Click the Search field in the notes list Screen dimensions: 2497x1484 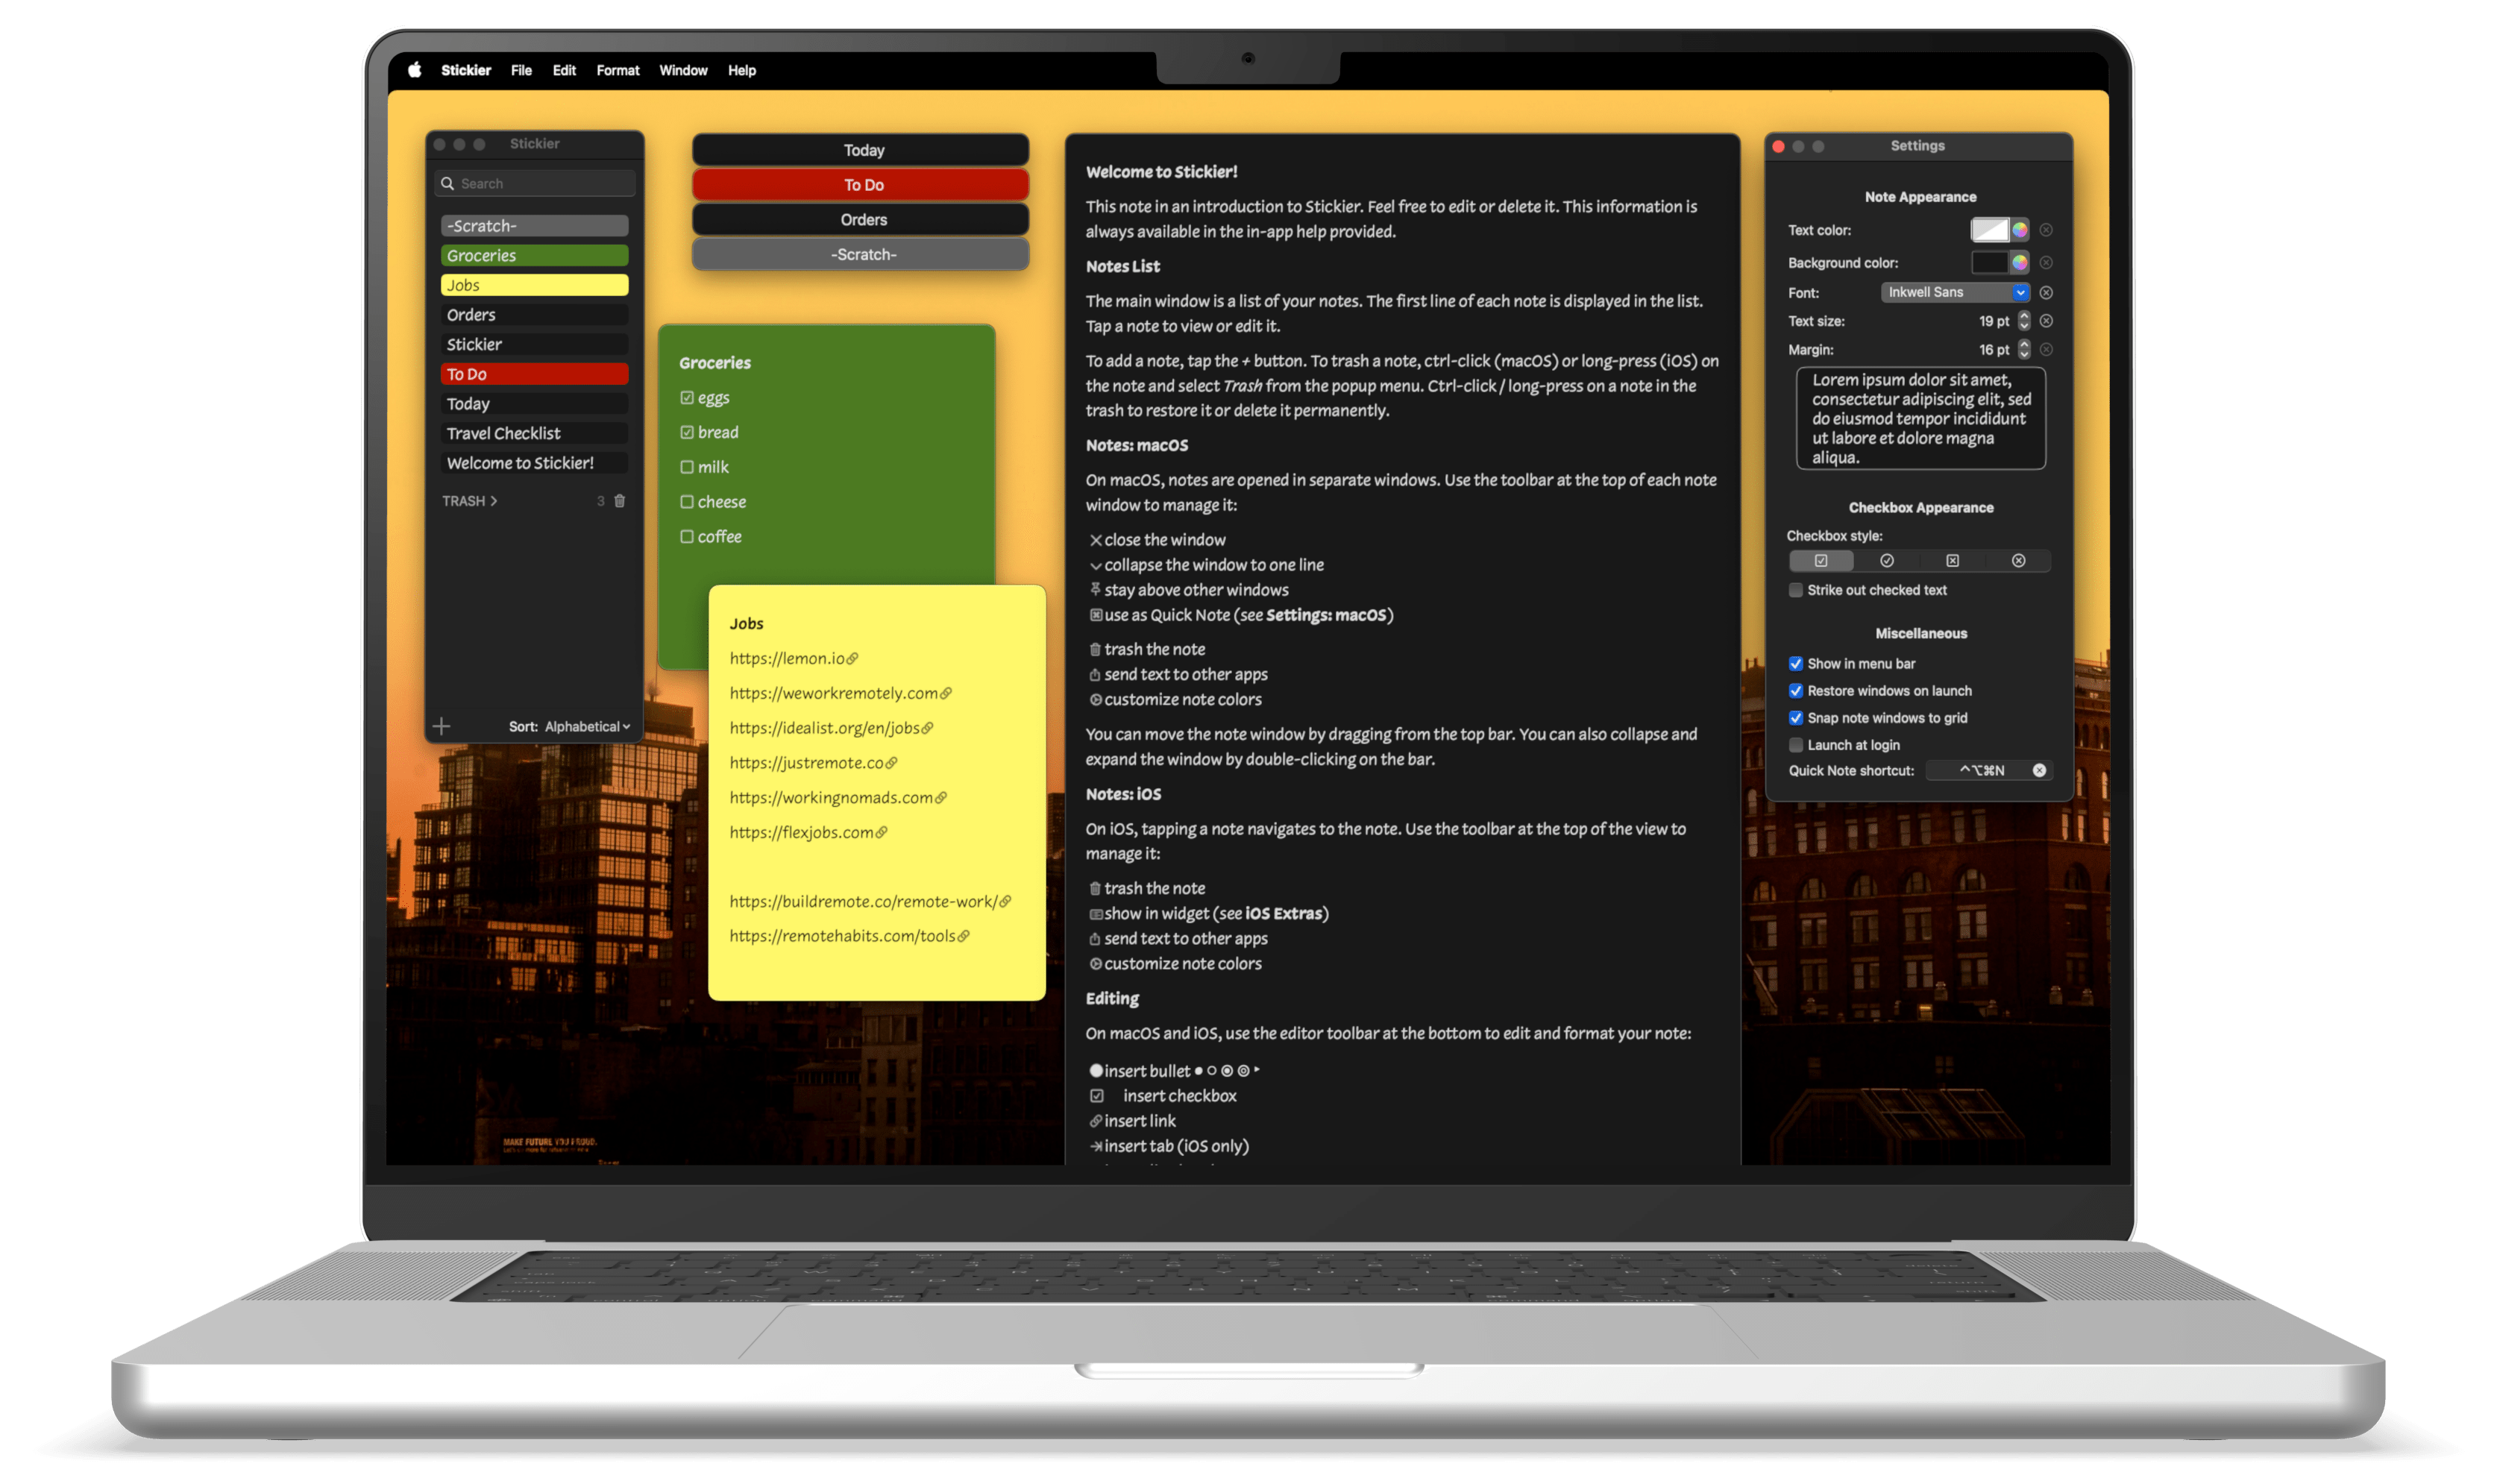tap(535, 183)
